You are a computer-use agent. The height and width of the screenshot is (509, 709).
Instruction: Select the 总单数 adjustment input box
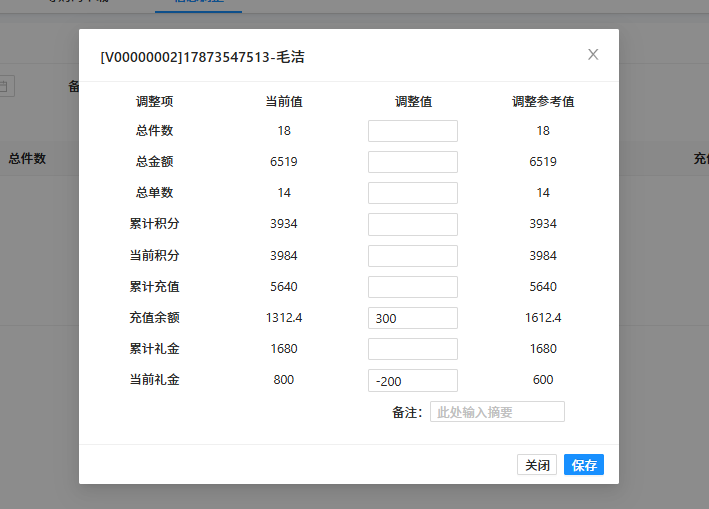pyautogui.click(x=412, y=193)
